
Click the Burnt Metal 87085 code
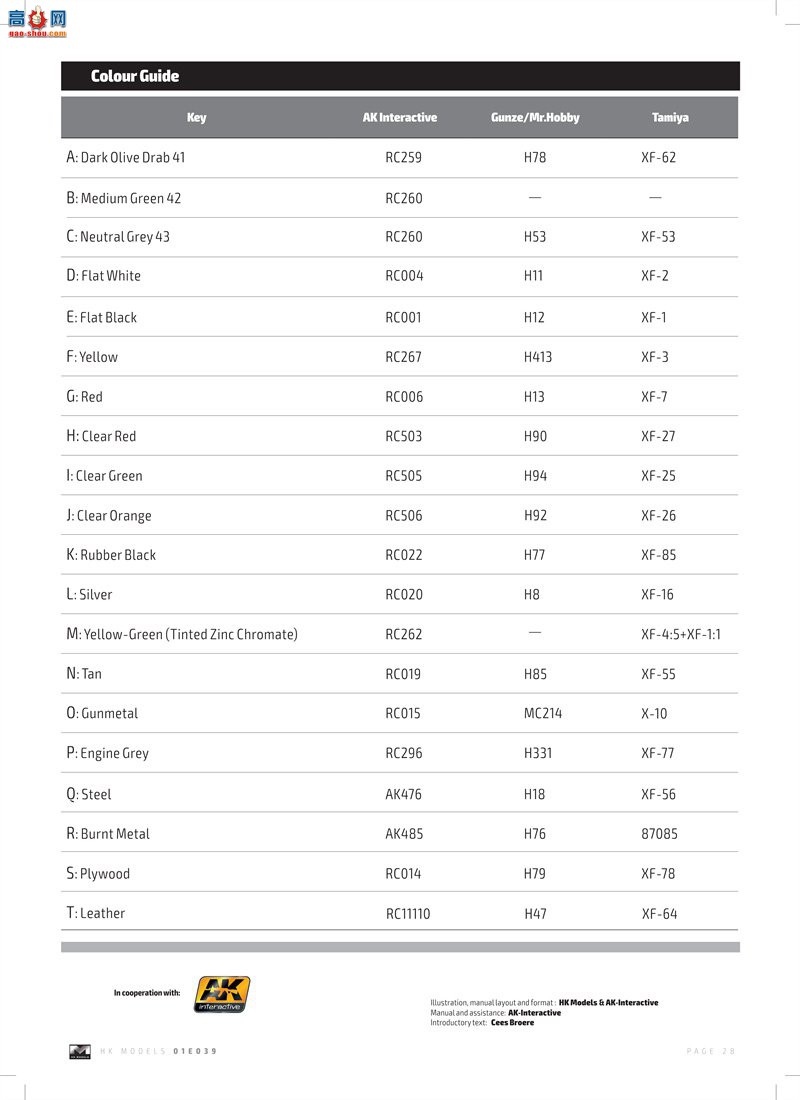[660, 834]
